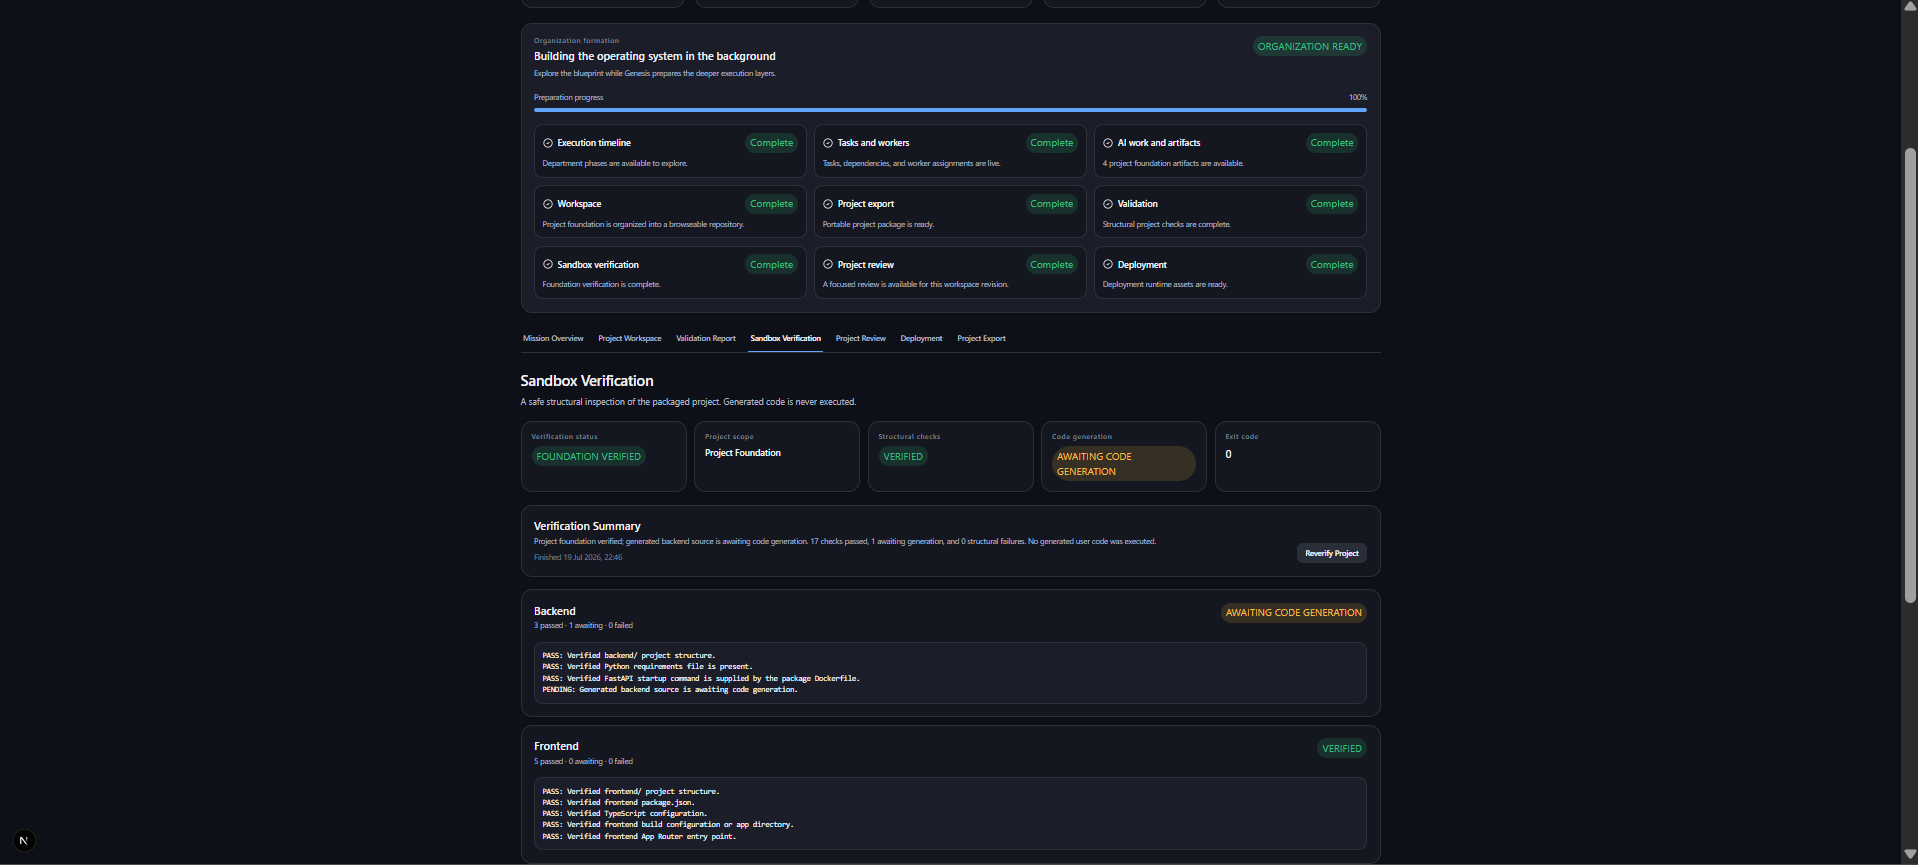Image resolution: width=1918 pixels, height=865 pixels.
Task: Click the Complete badge on Workspace card
Action: (x=772, y=204)
